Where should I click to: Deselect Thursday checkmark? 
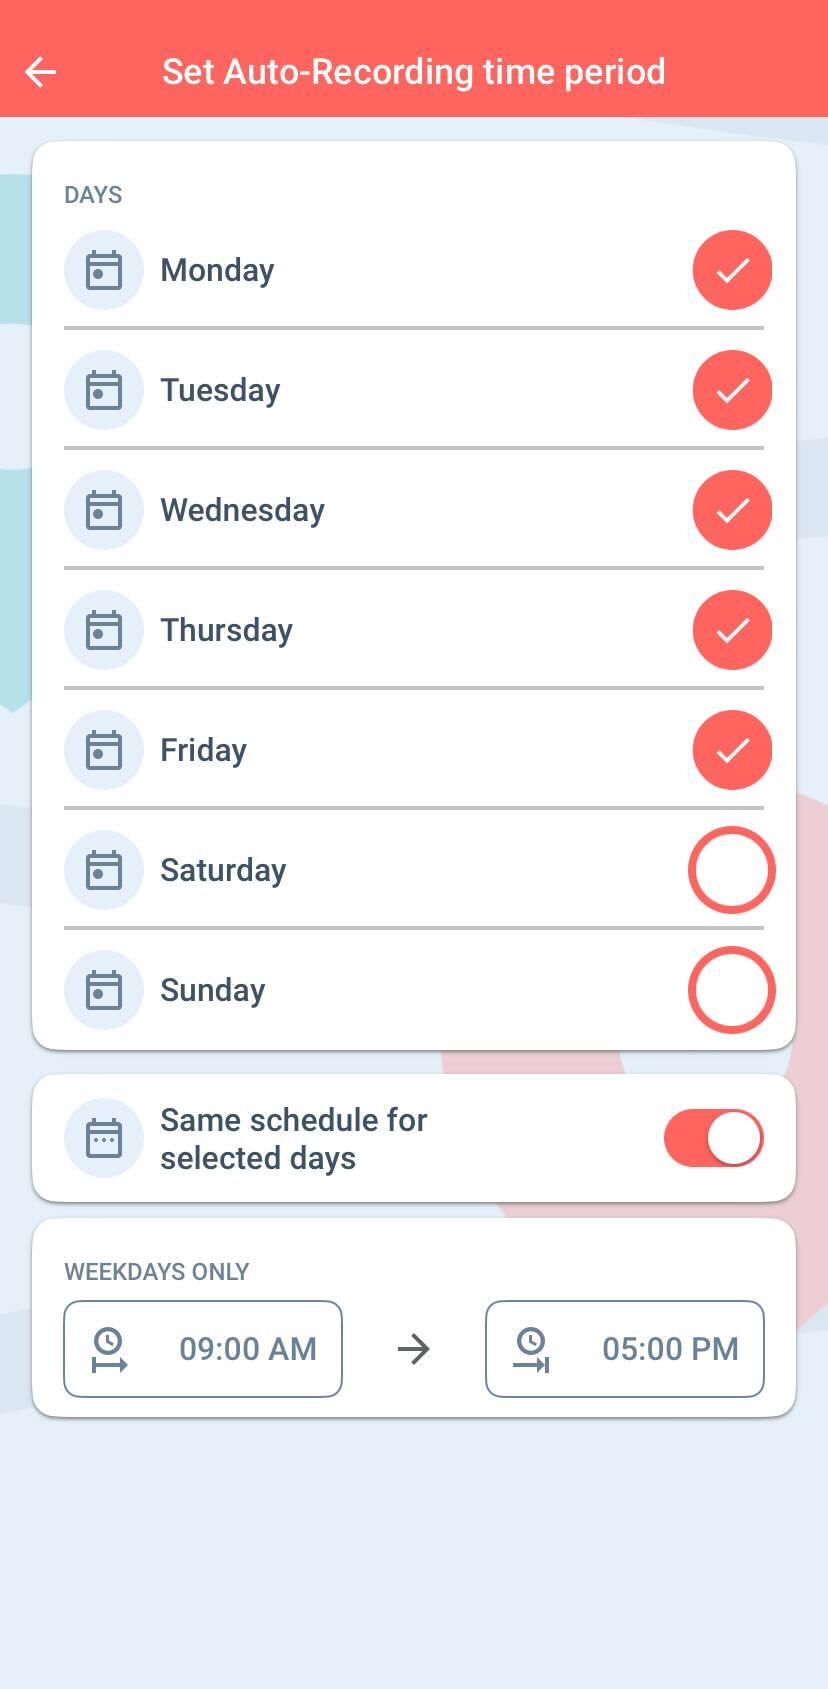click(x=732, y=630)
